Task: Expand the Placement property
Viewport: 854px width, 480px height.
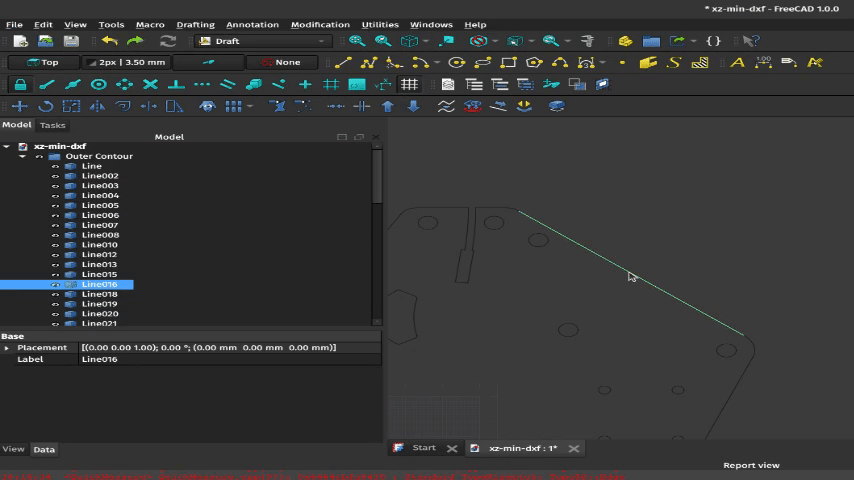Action: pyautogui.click(x=7, y=348)
